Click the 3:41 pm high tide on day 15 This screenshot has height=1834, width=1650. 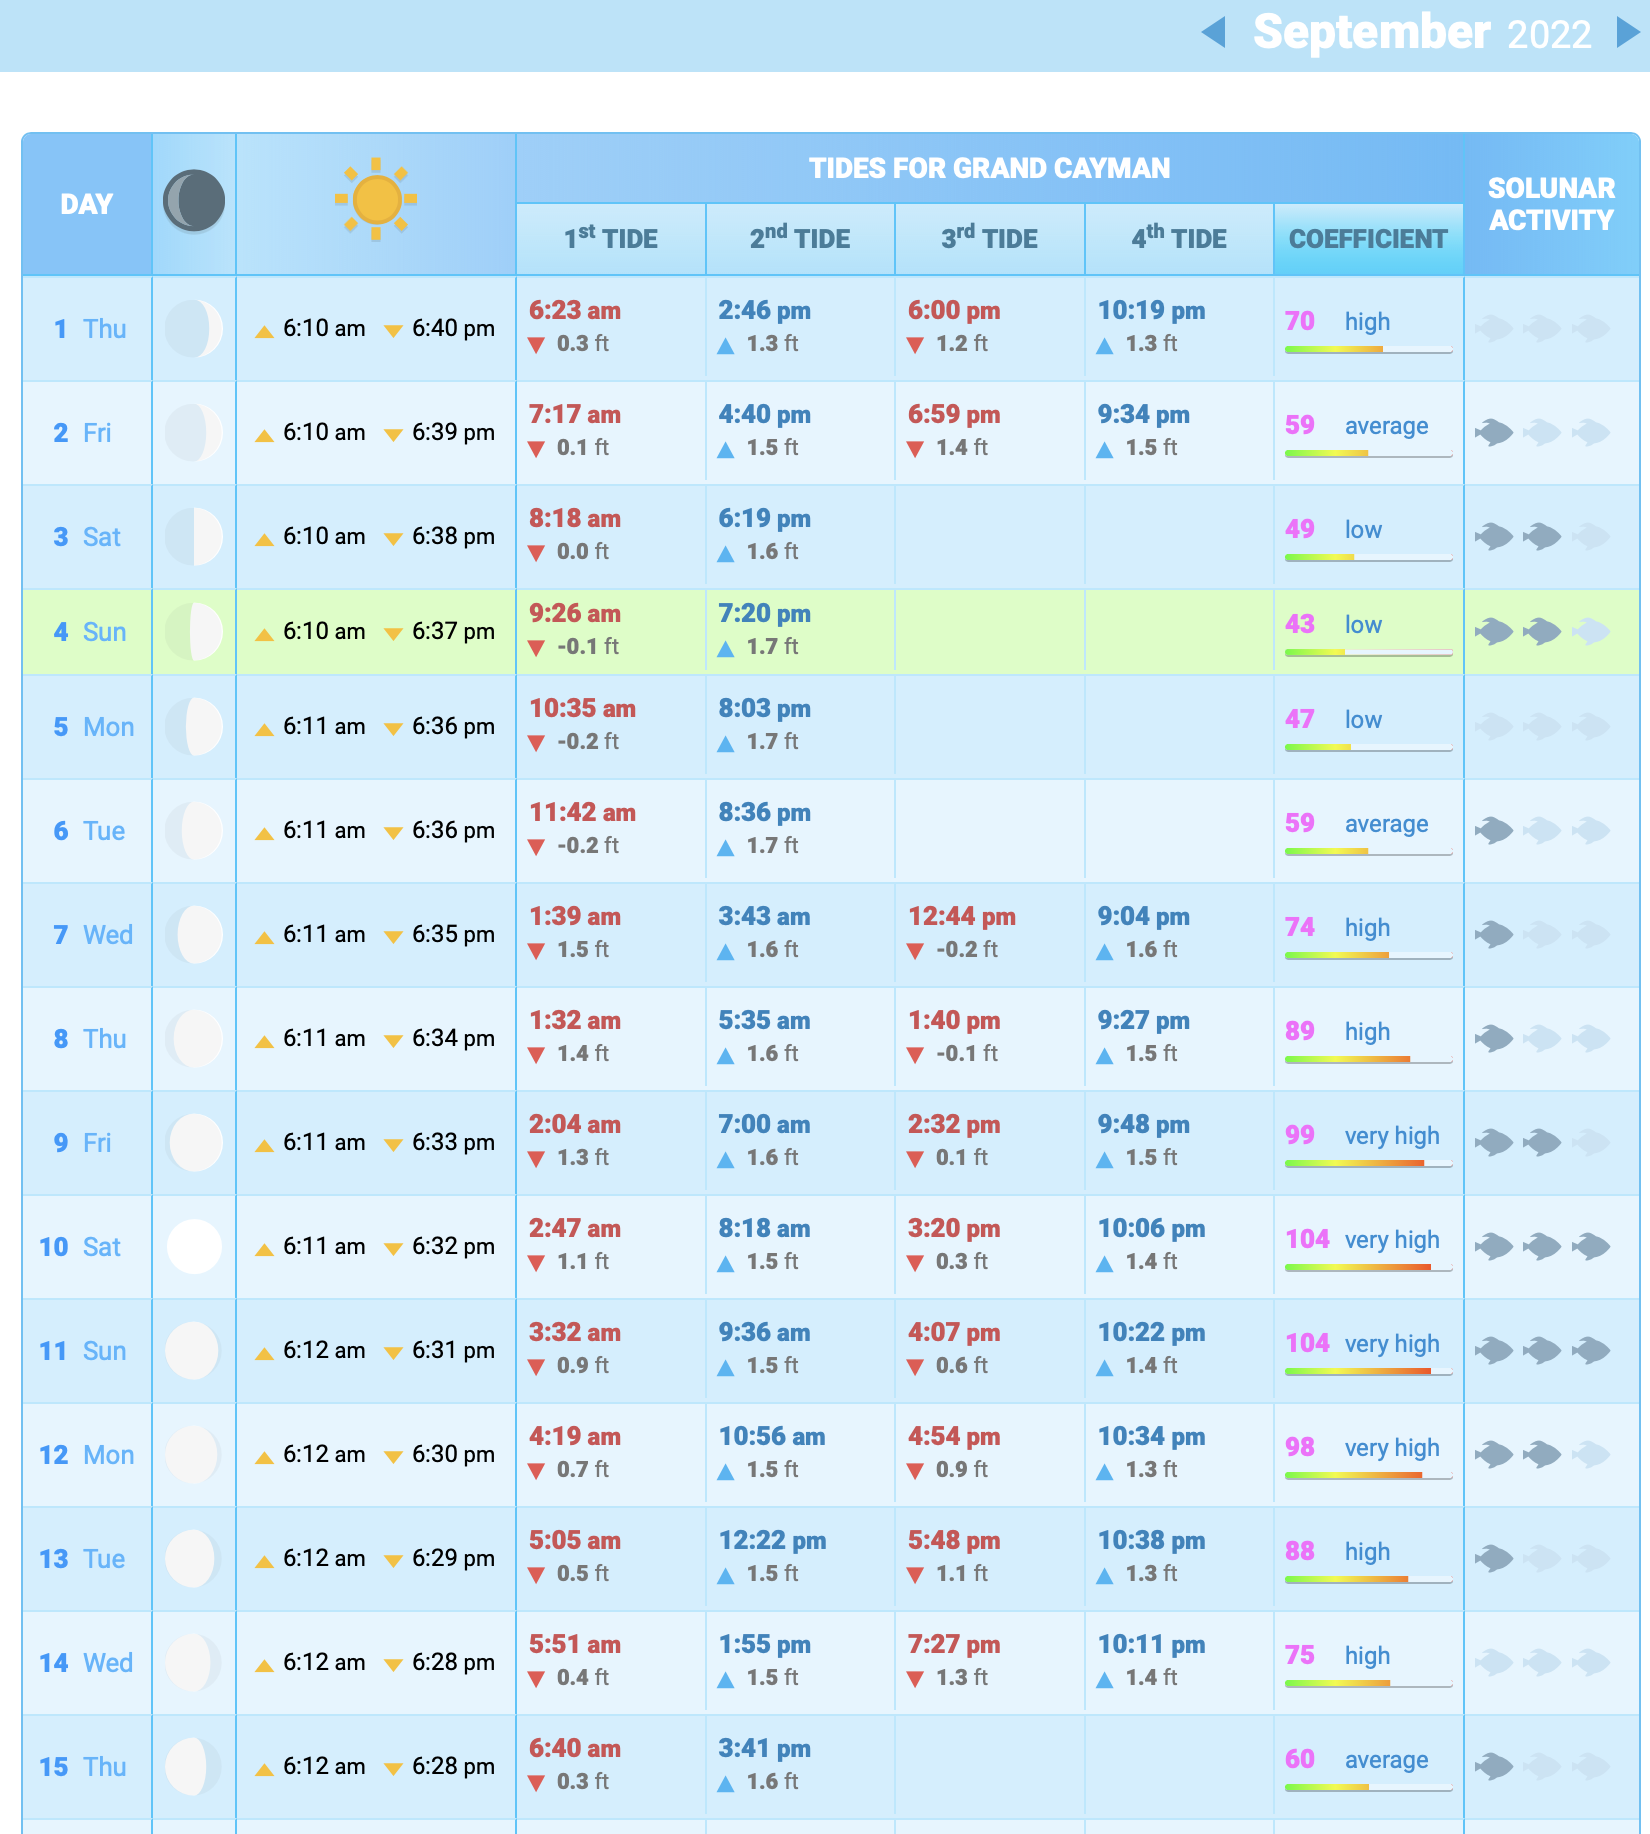(x=764, y=1749)
